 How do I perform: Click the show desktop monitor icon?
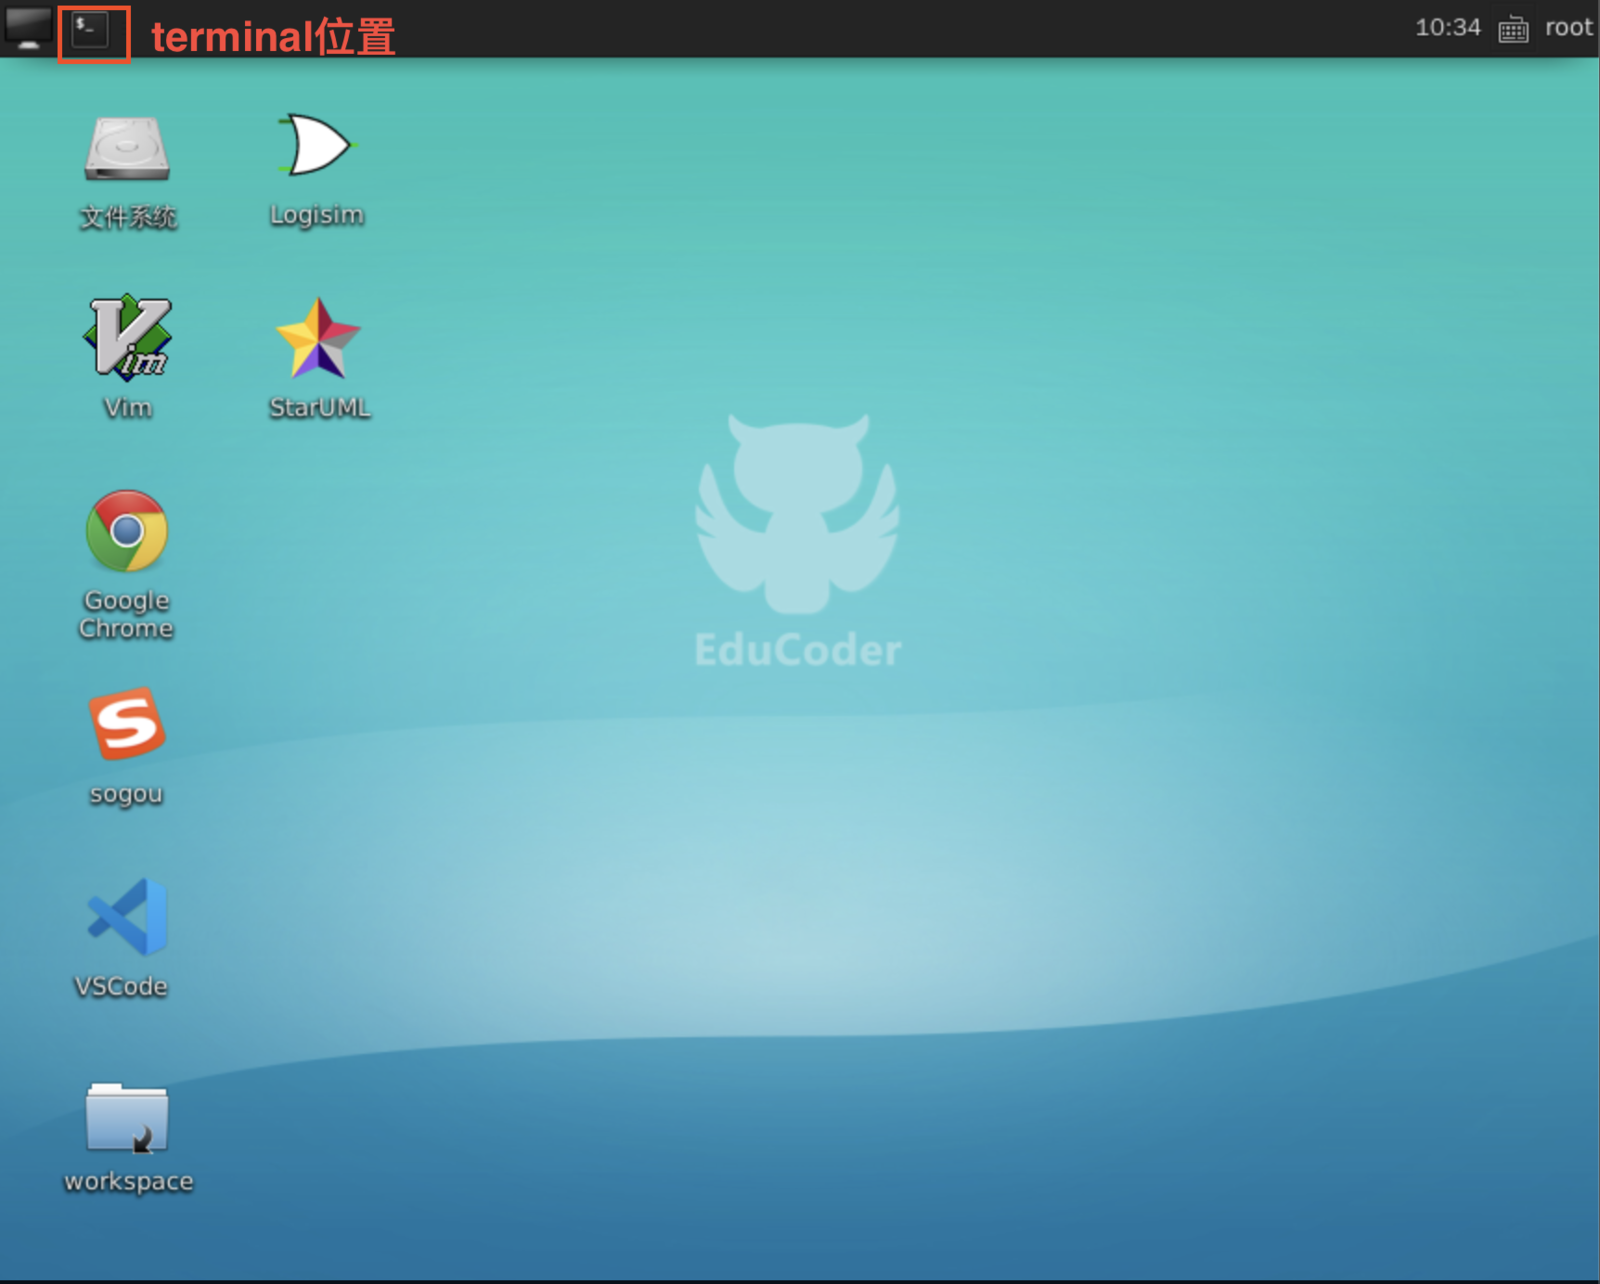point(27,29)
